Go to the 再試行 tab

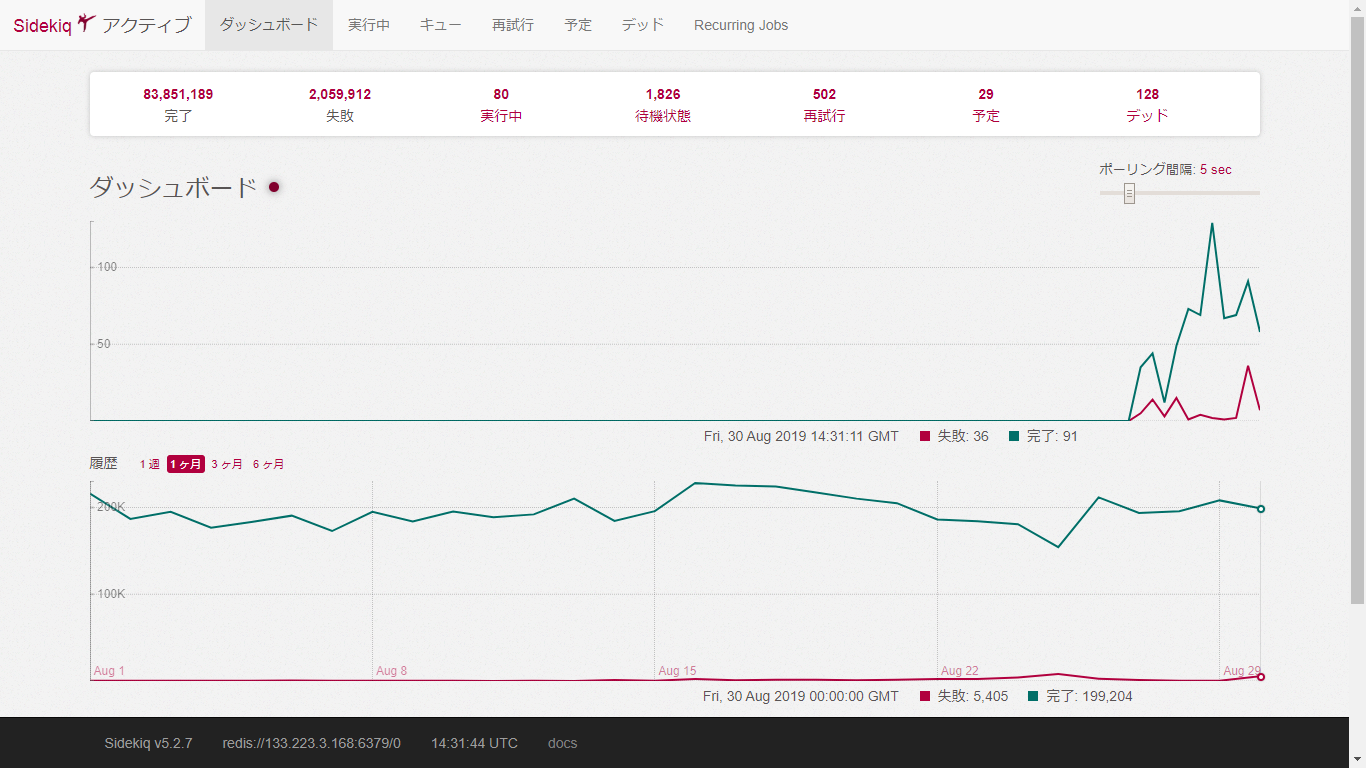coord(513,25)
